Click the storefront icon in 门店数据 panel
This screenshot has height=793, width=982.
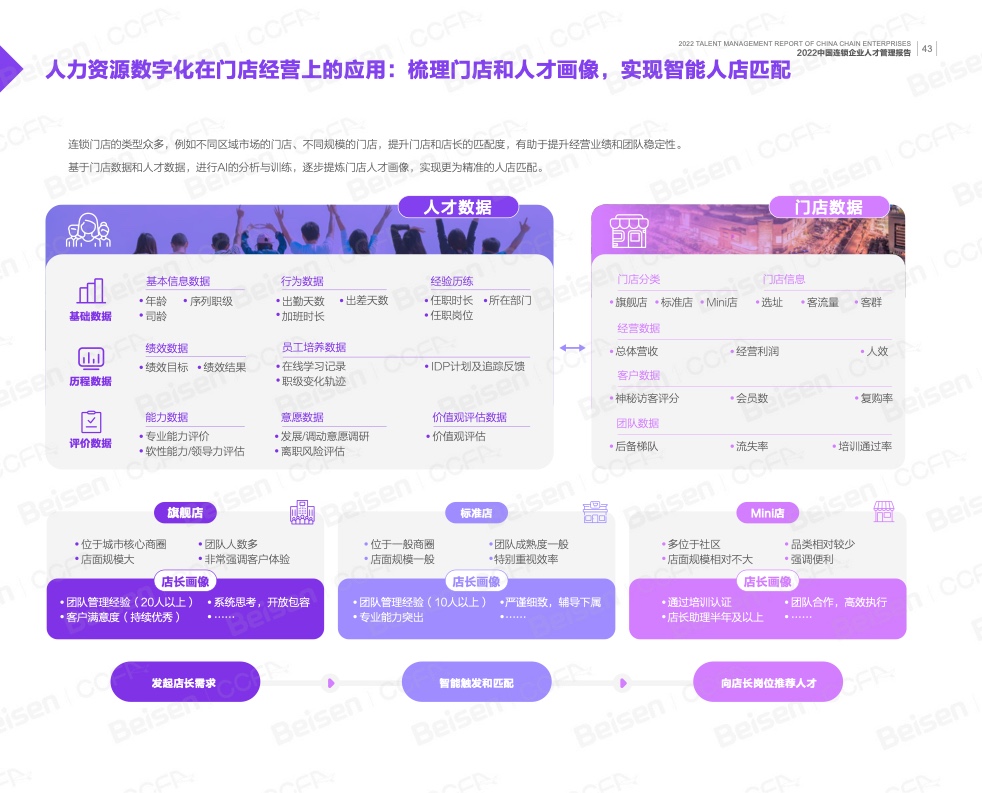(x=627, y=231)
